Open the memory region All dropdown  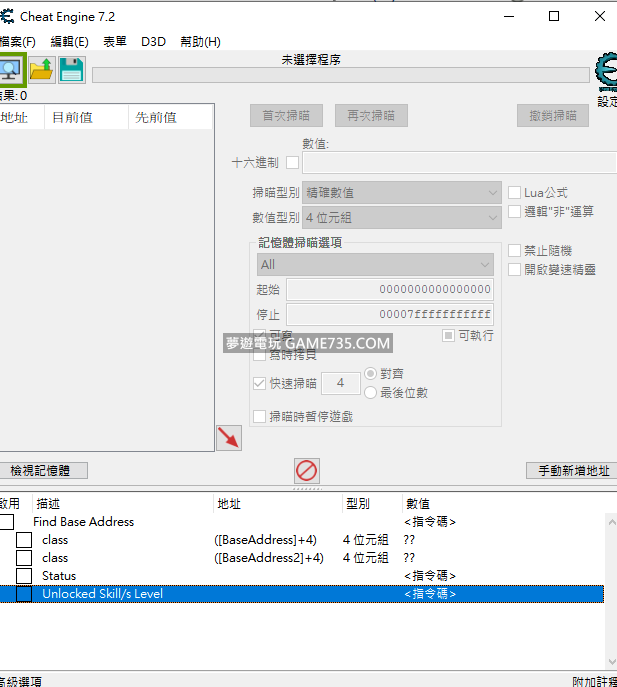point(375,265)
